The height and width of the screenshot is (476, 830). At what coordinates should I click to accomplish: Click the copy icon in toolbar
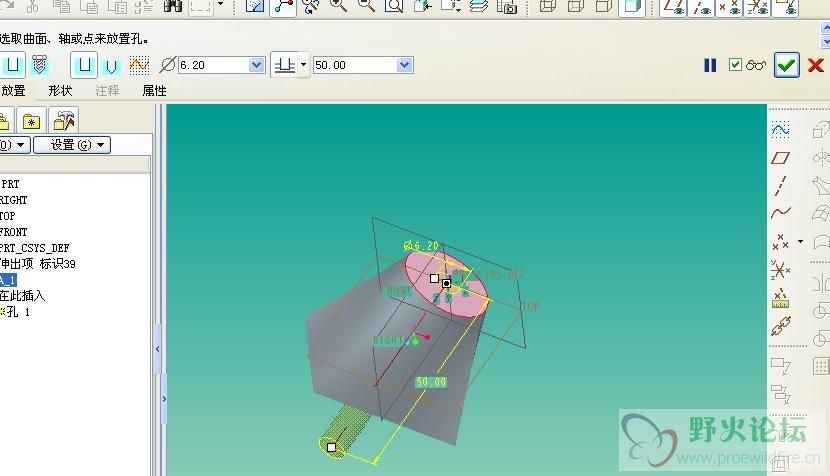click(61, 6)
